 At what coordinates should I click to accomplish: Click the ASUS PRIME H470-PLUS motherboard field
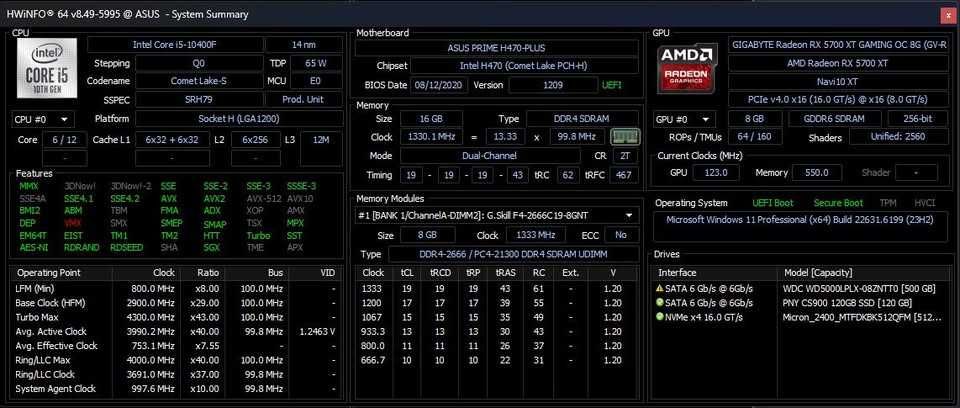pos(496,48)
